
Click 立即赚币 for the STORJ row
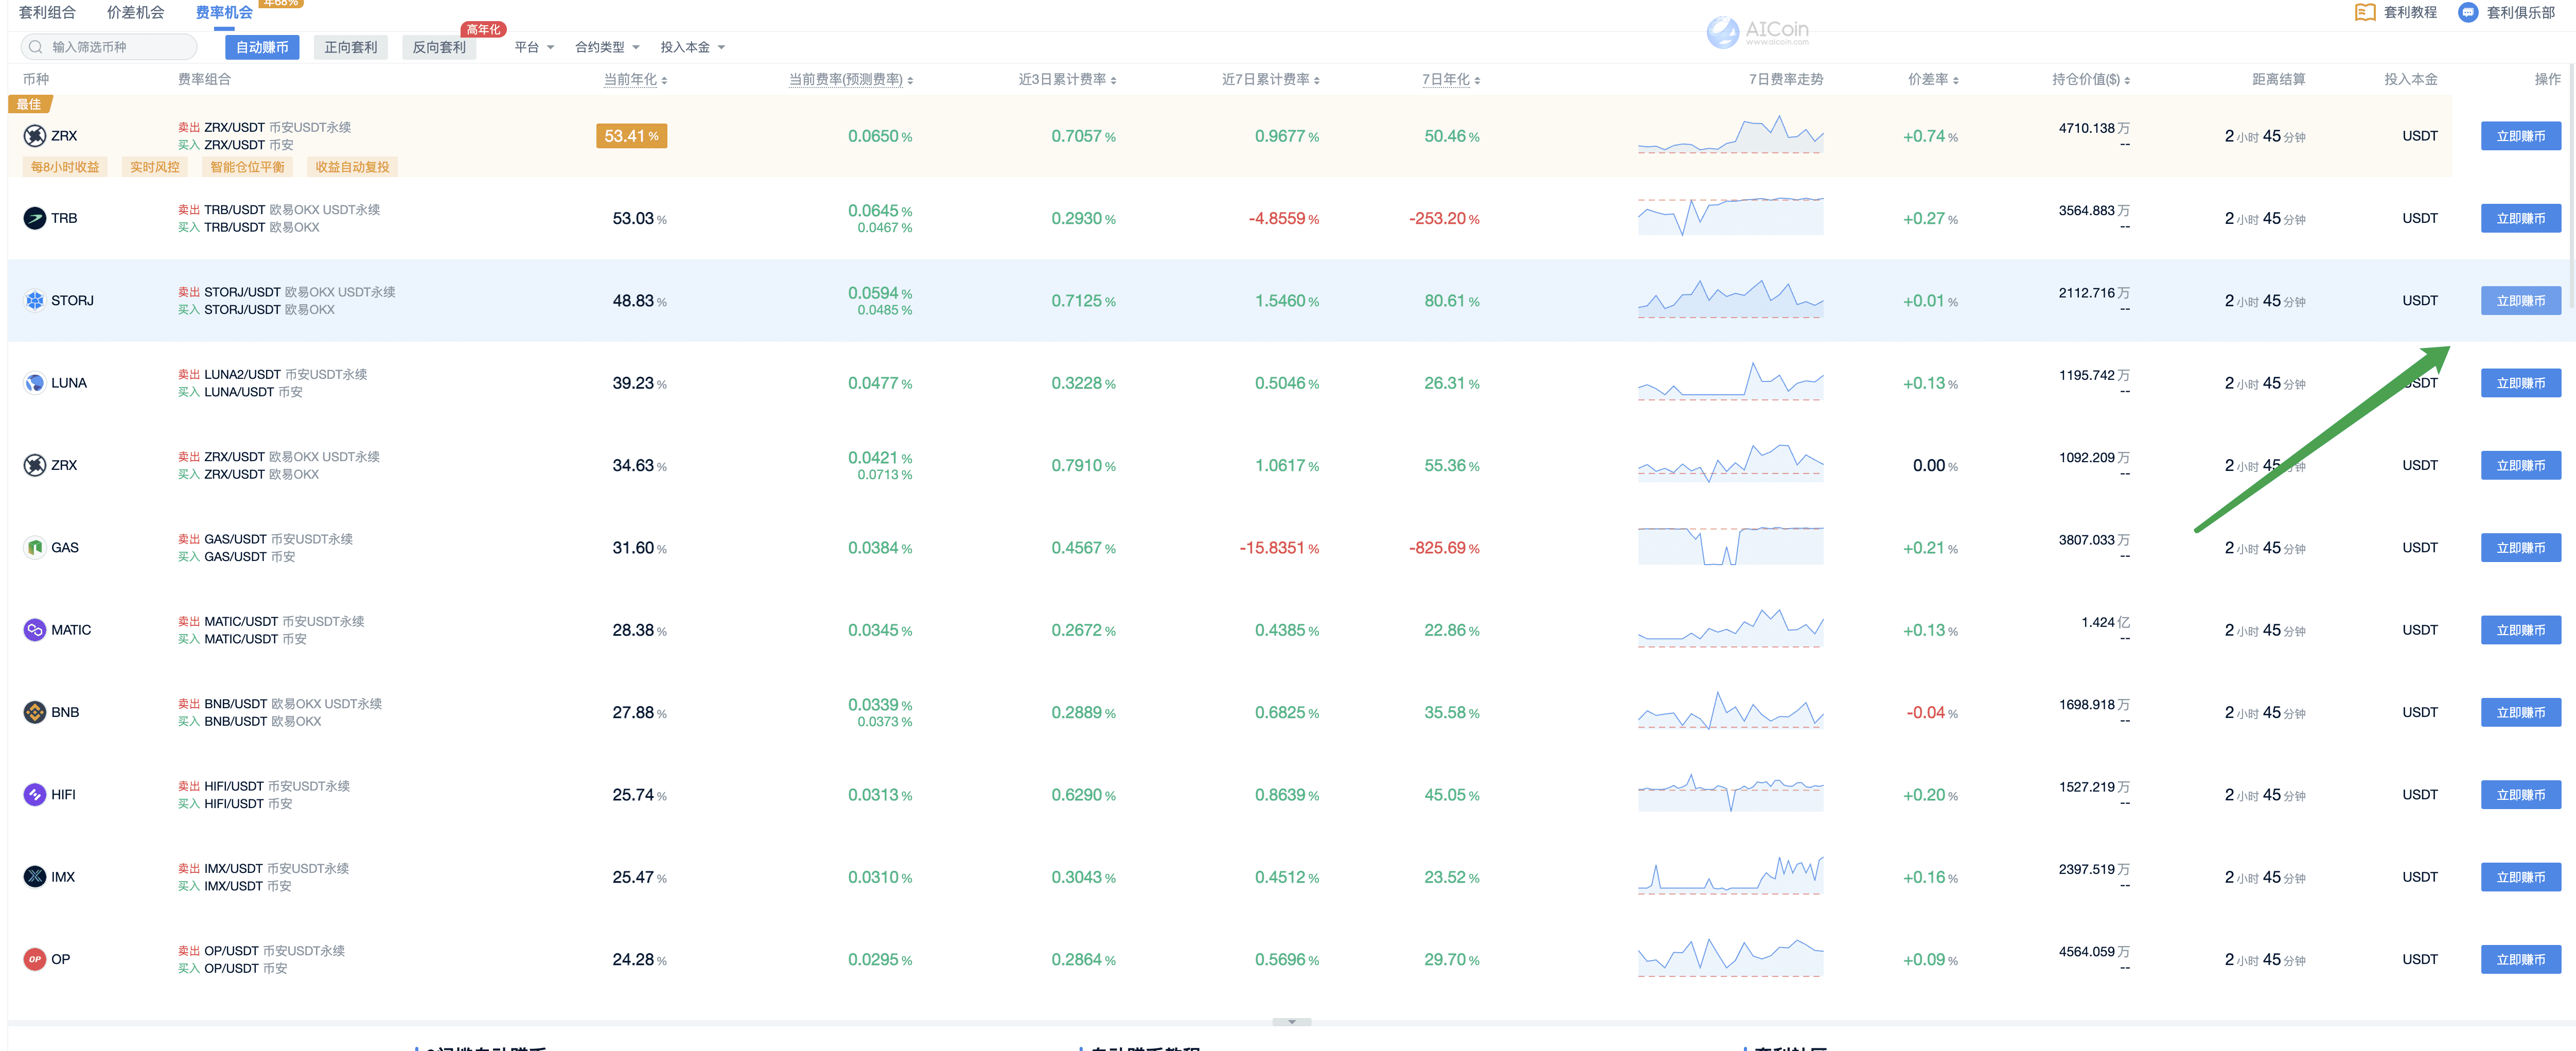point(2520,300)
